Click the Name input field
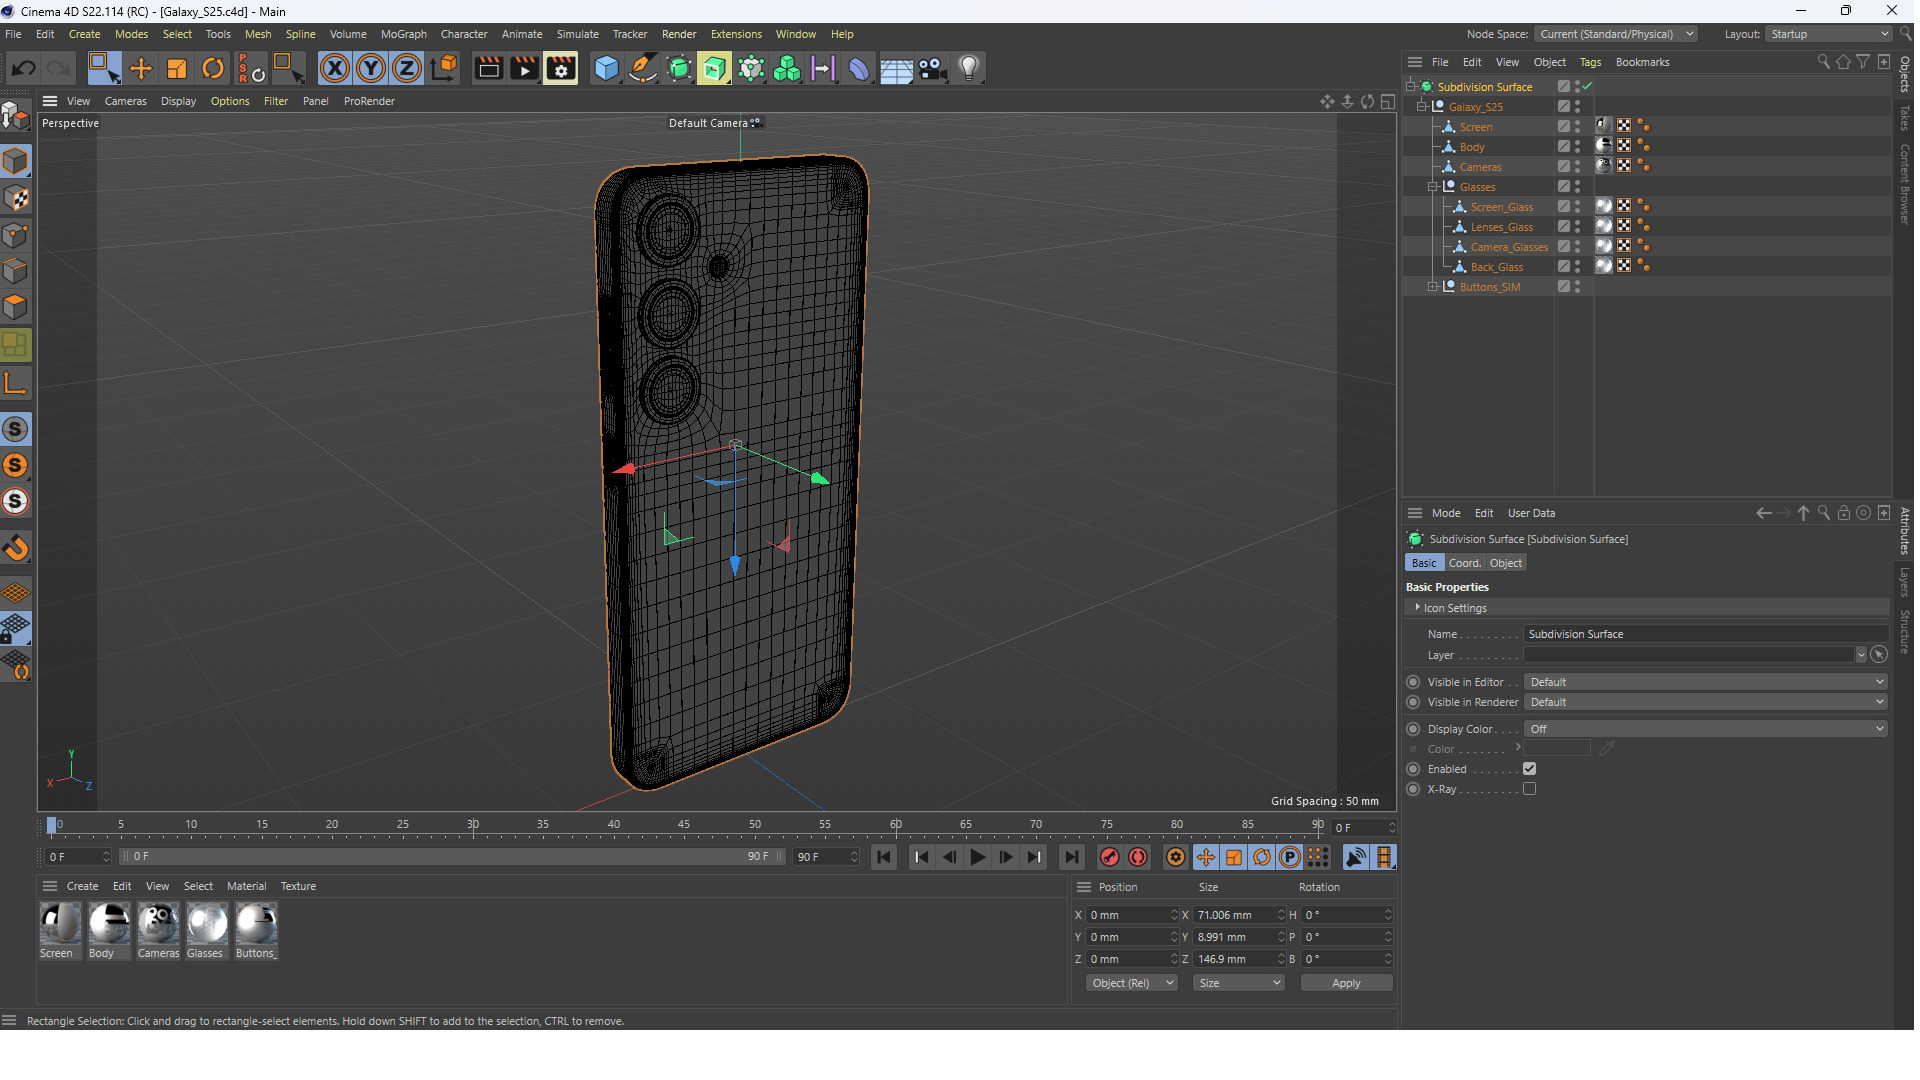The image size is (1920, 1080). 1705,634
